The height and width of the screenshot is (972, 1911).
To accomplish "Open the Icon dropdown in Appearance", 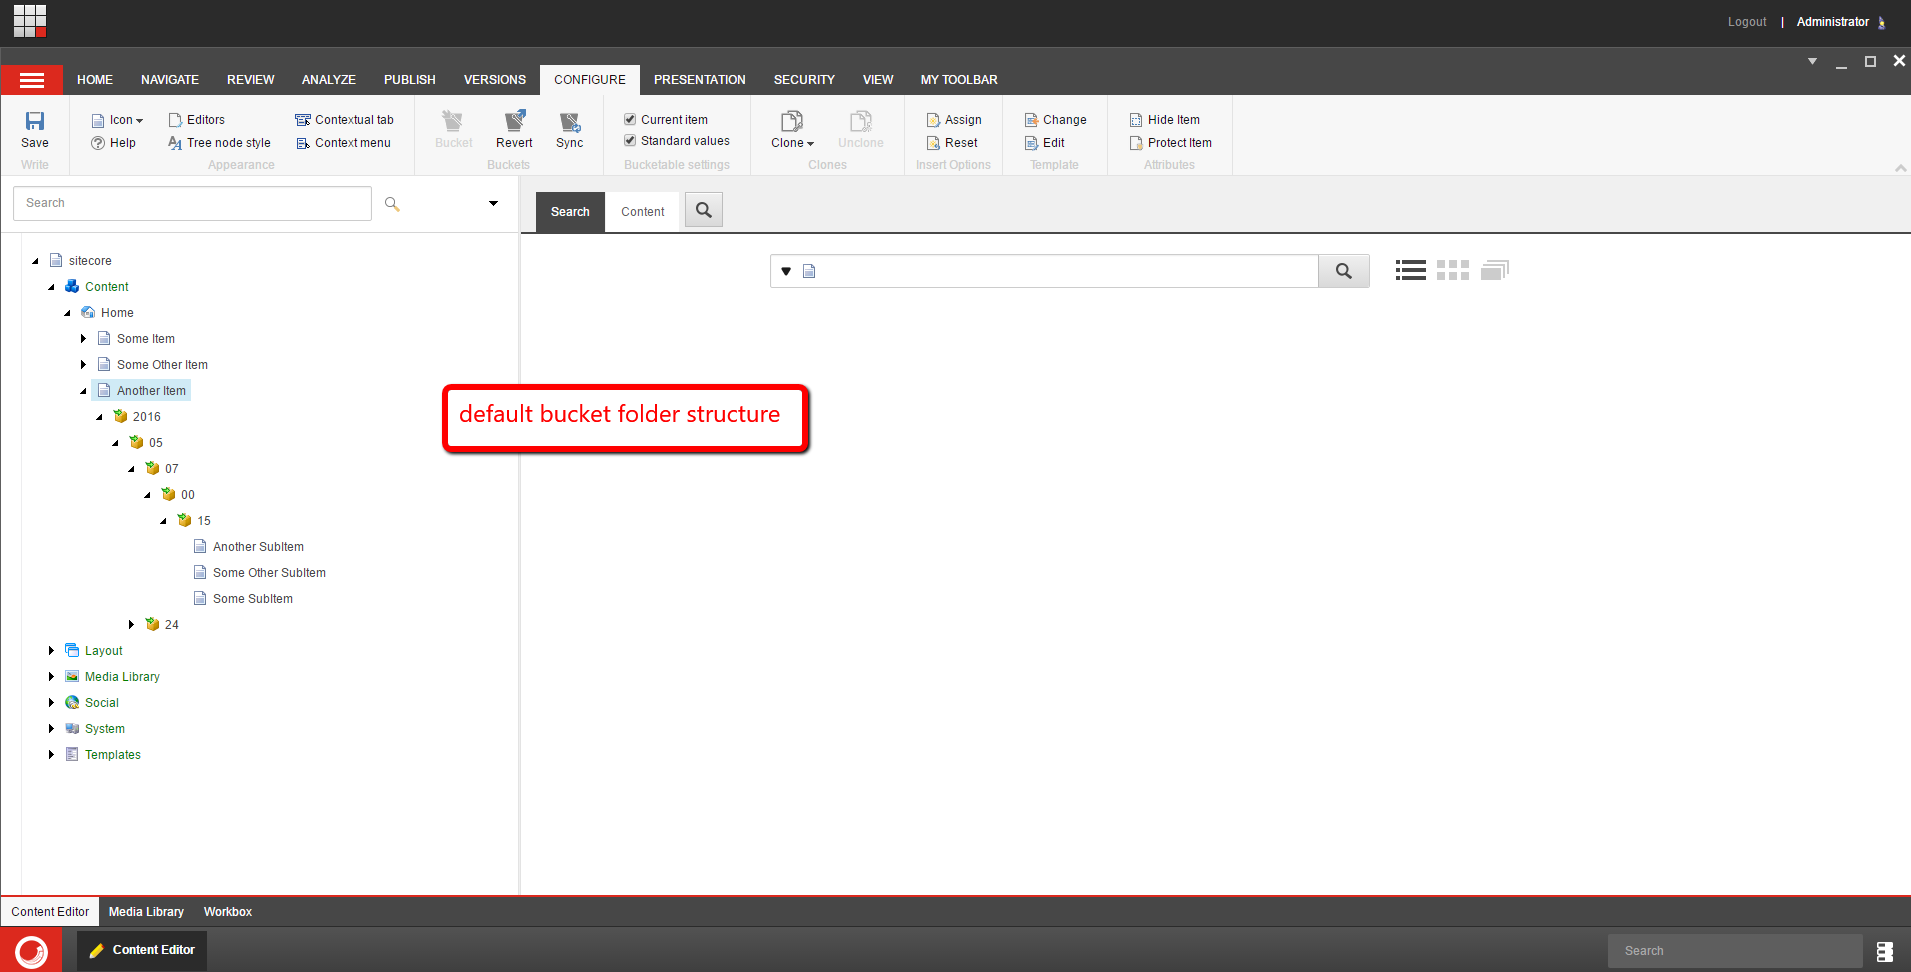I will point(118,120).
